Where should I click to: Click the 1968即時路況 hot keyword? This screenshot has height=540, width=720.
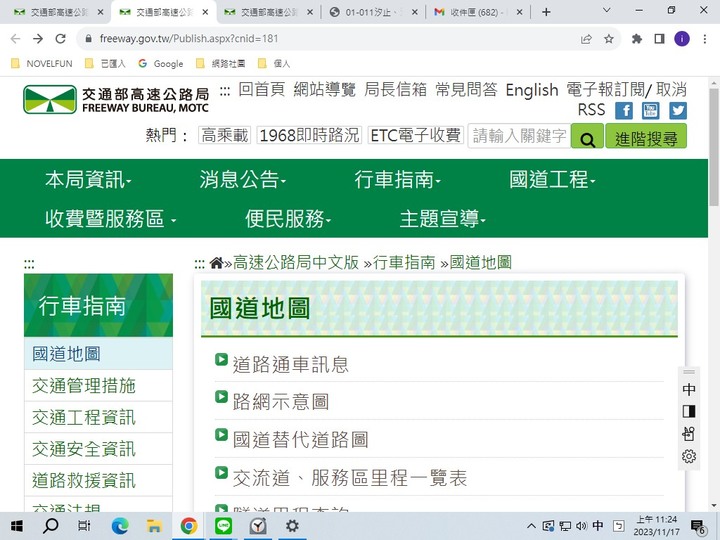309,135
